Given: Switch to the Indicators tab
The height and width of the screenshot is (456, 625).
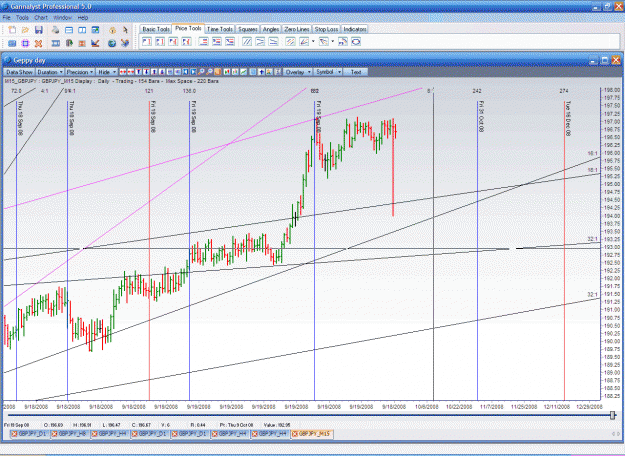Looking at the screenshot, I should [x=355, y=29].
